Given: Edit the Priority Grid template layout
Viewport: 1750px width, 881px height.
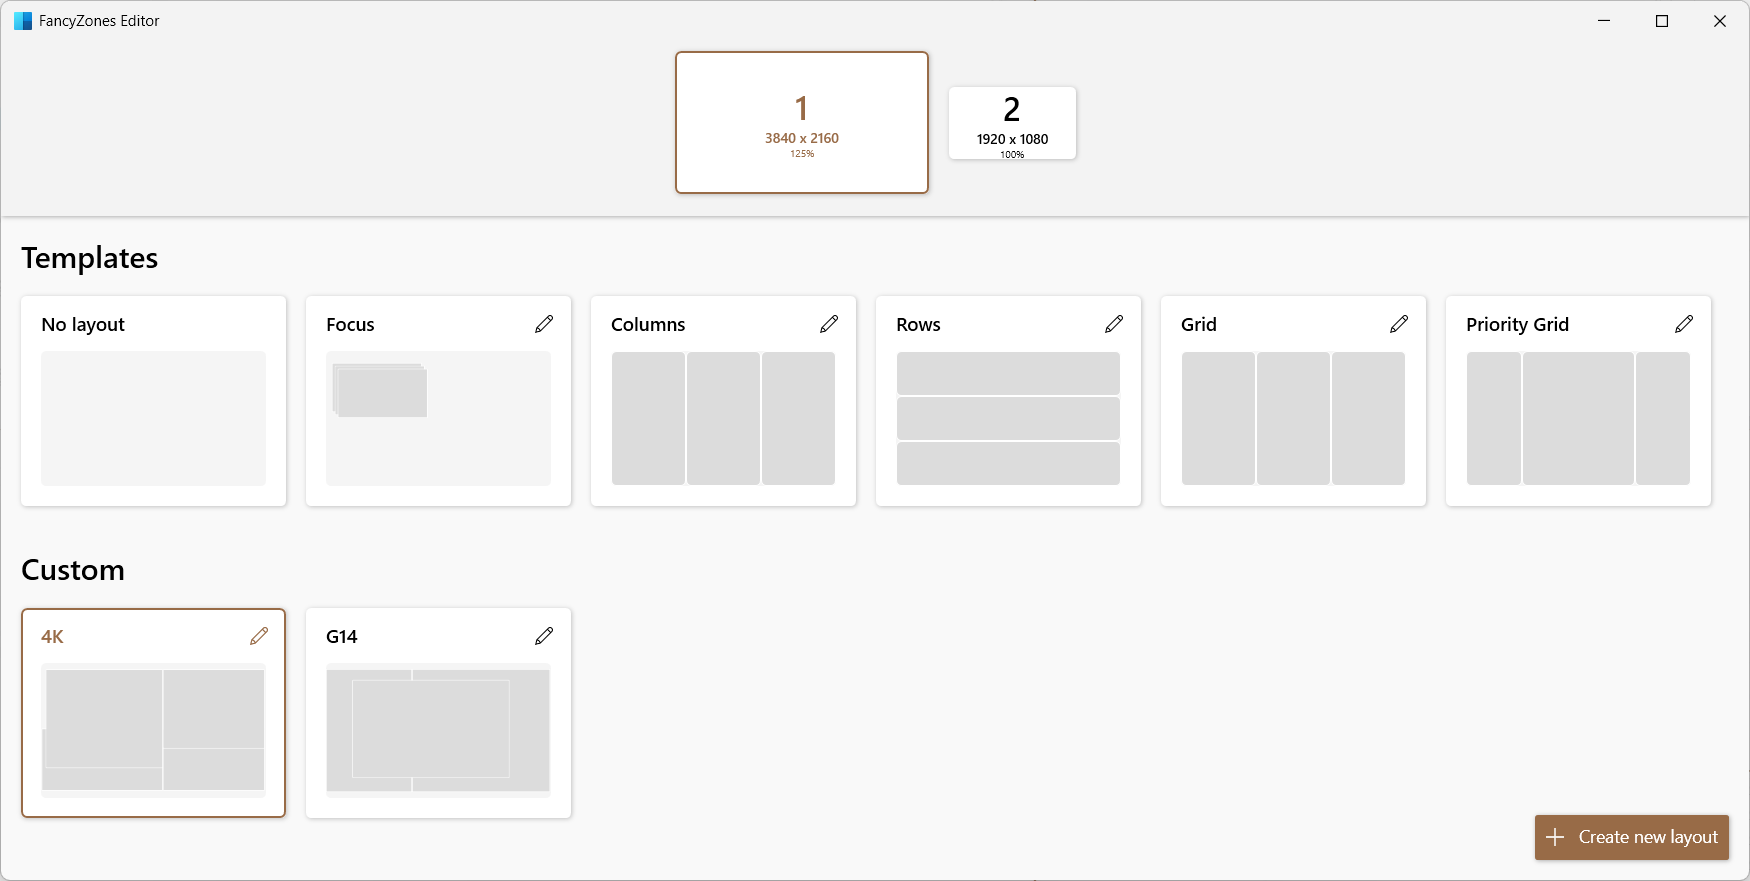Looking at the screenshot, I should pos(1684,324).
